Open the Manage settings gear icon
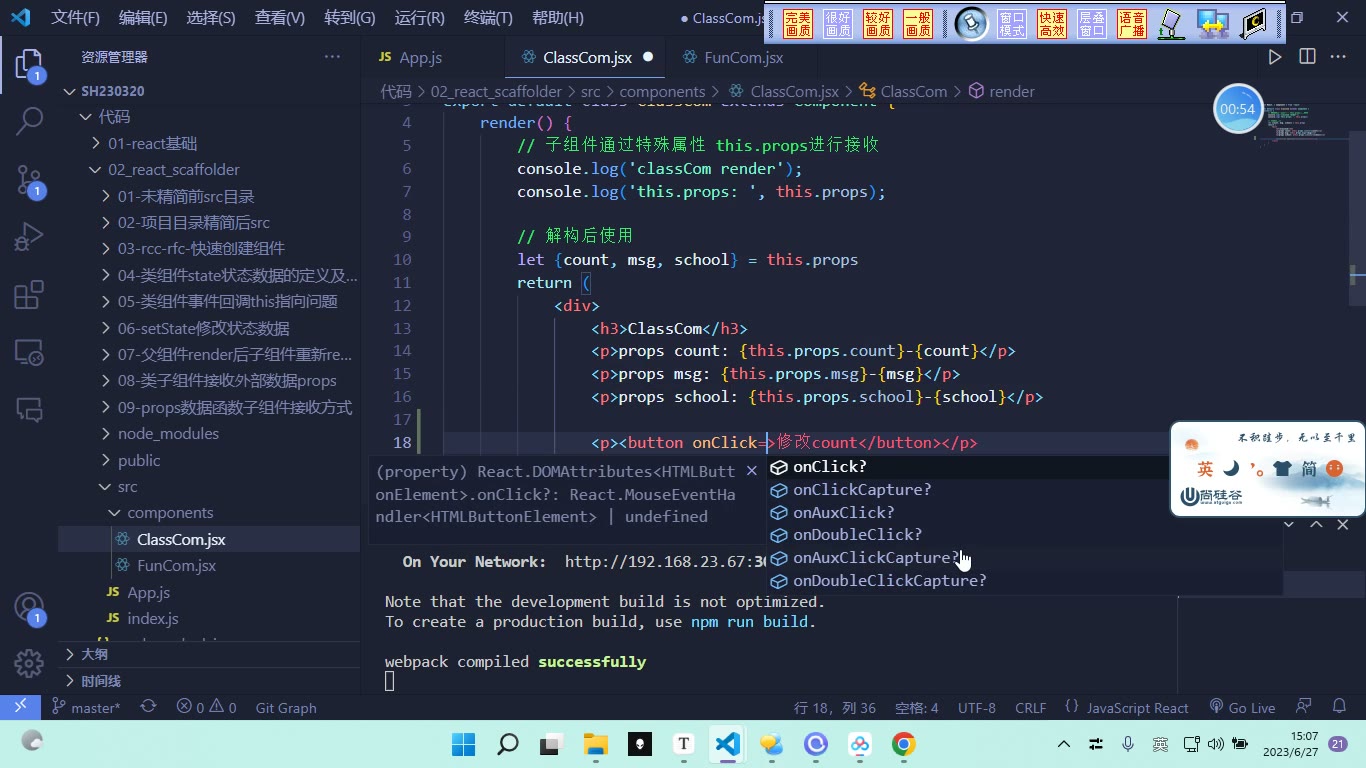 tap(29, 663)
